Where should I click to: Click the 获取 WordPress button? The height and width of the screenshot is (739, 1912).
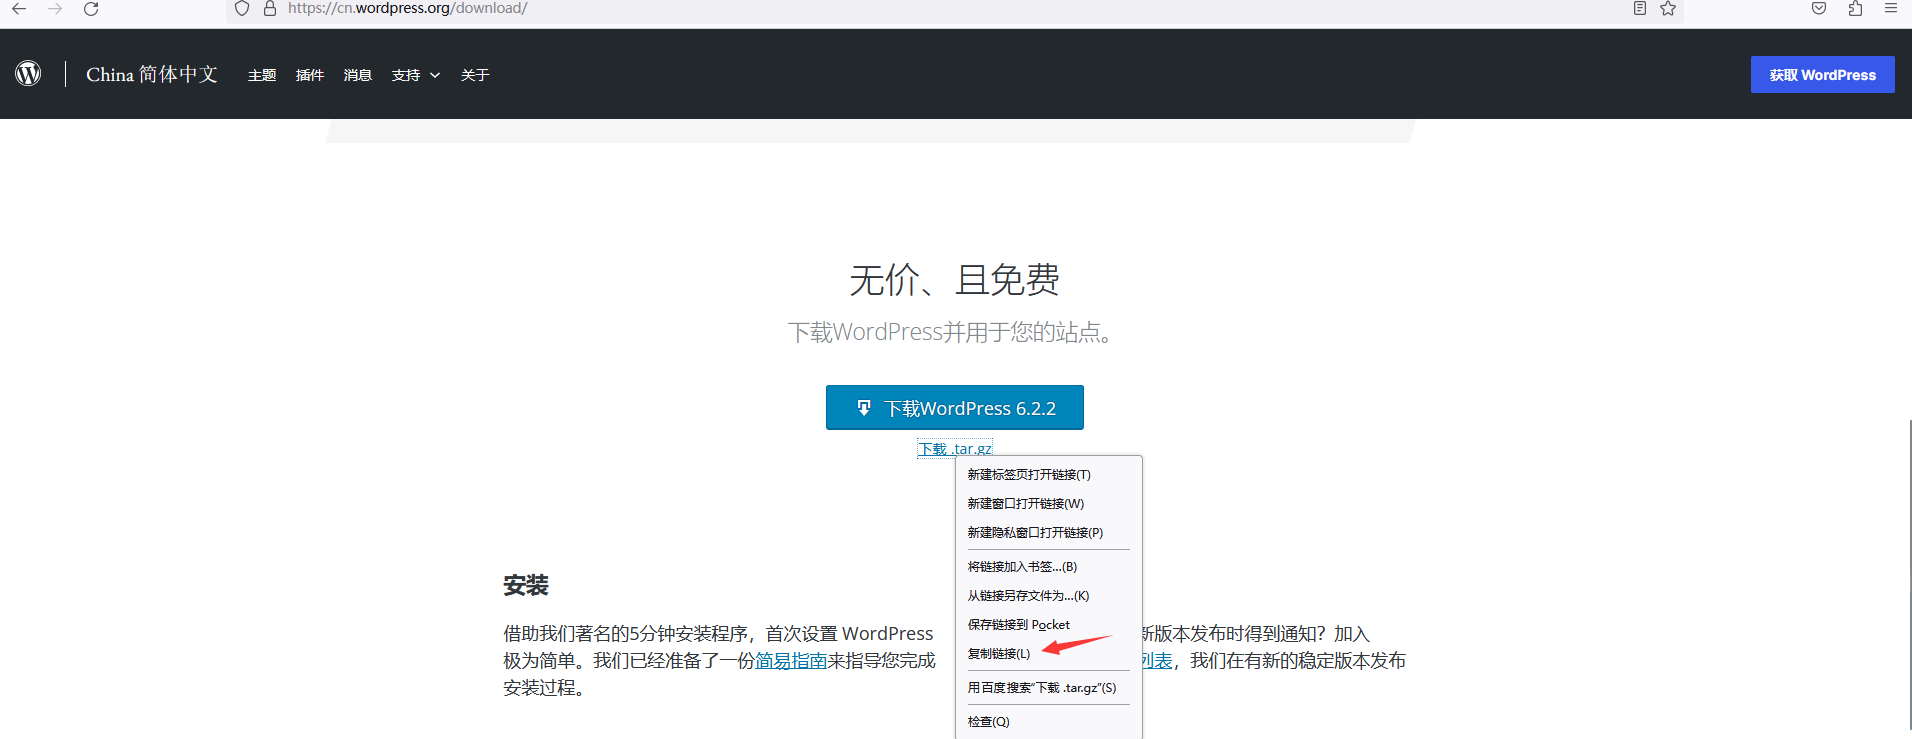point(1822,75)
